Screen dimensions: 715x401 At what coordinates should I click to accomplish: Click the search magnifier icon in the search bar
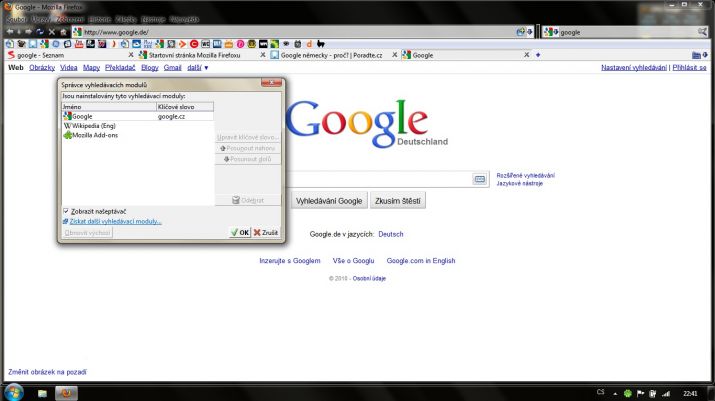pyautogui.click(x=703, y=32)
